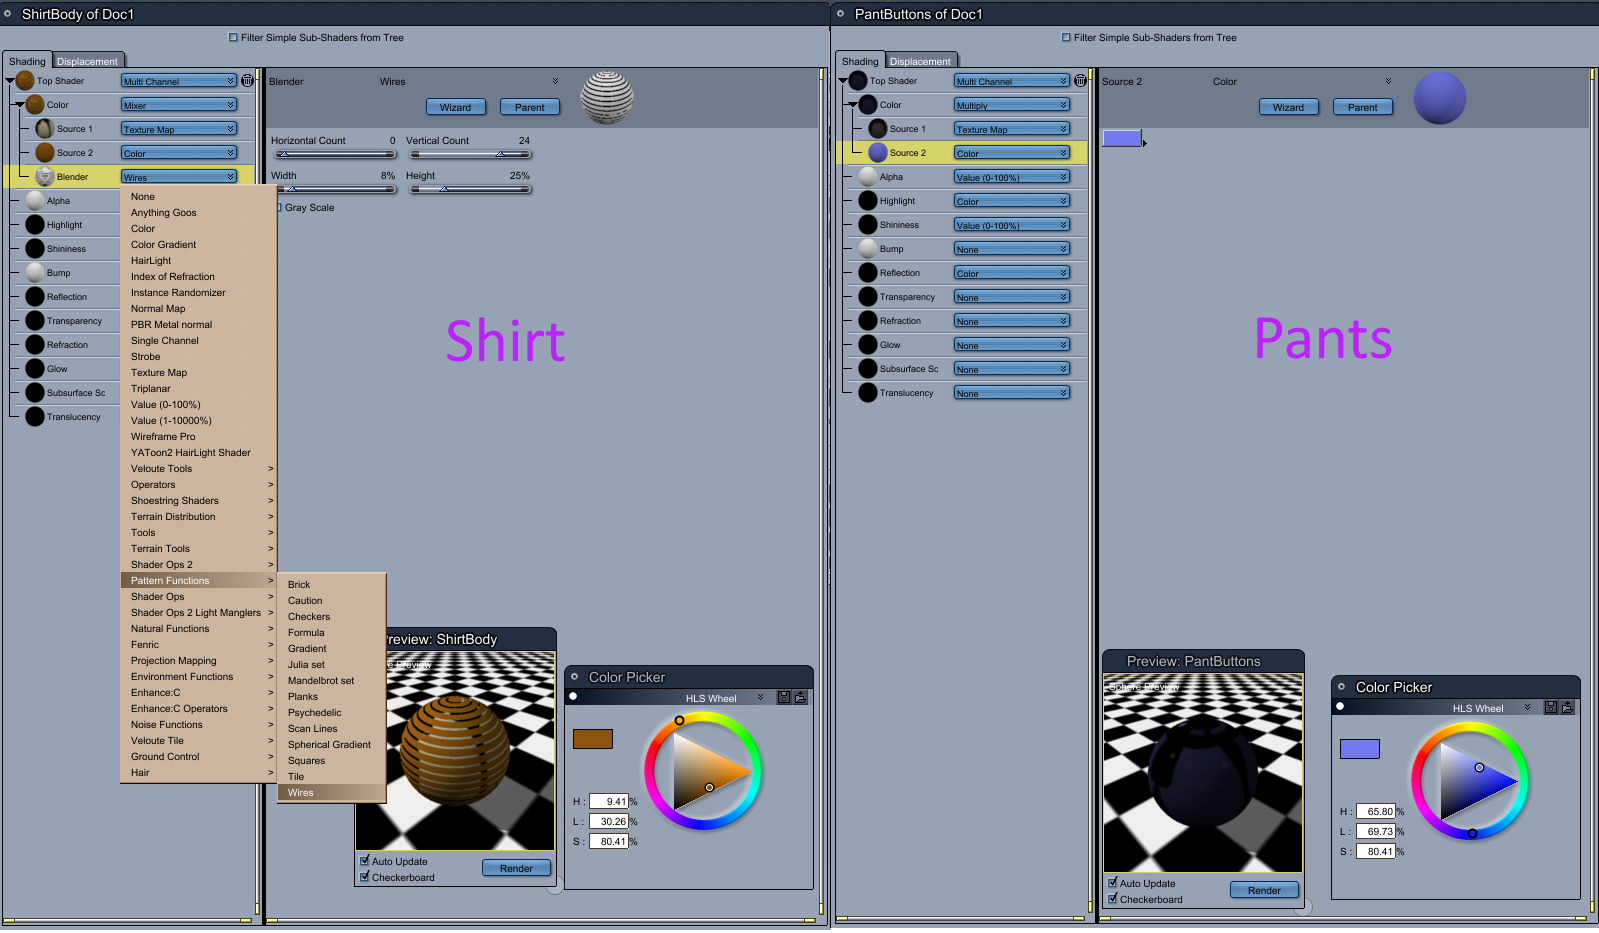Click the brown color swatch in Shirt Color Picker
Viewport: 1599px width, 933px height.
tap(593, 739)
